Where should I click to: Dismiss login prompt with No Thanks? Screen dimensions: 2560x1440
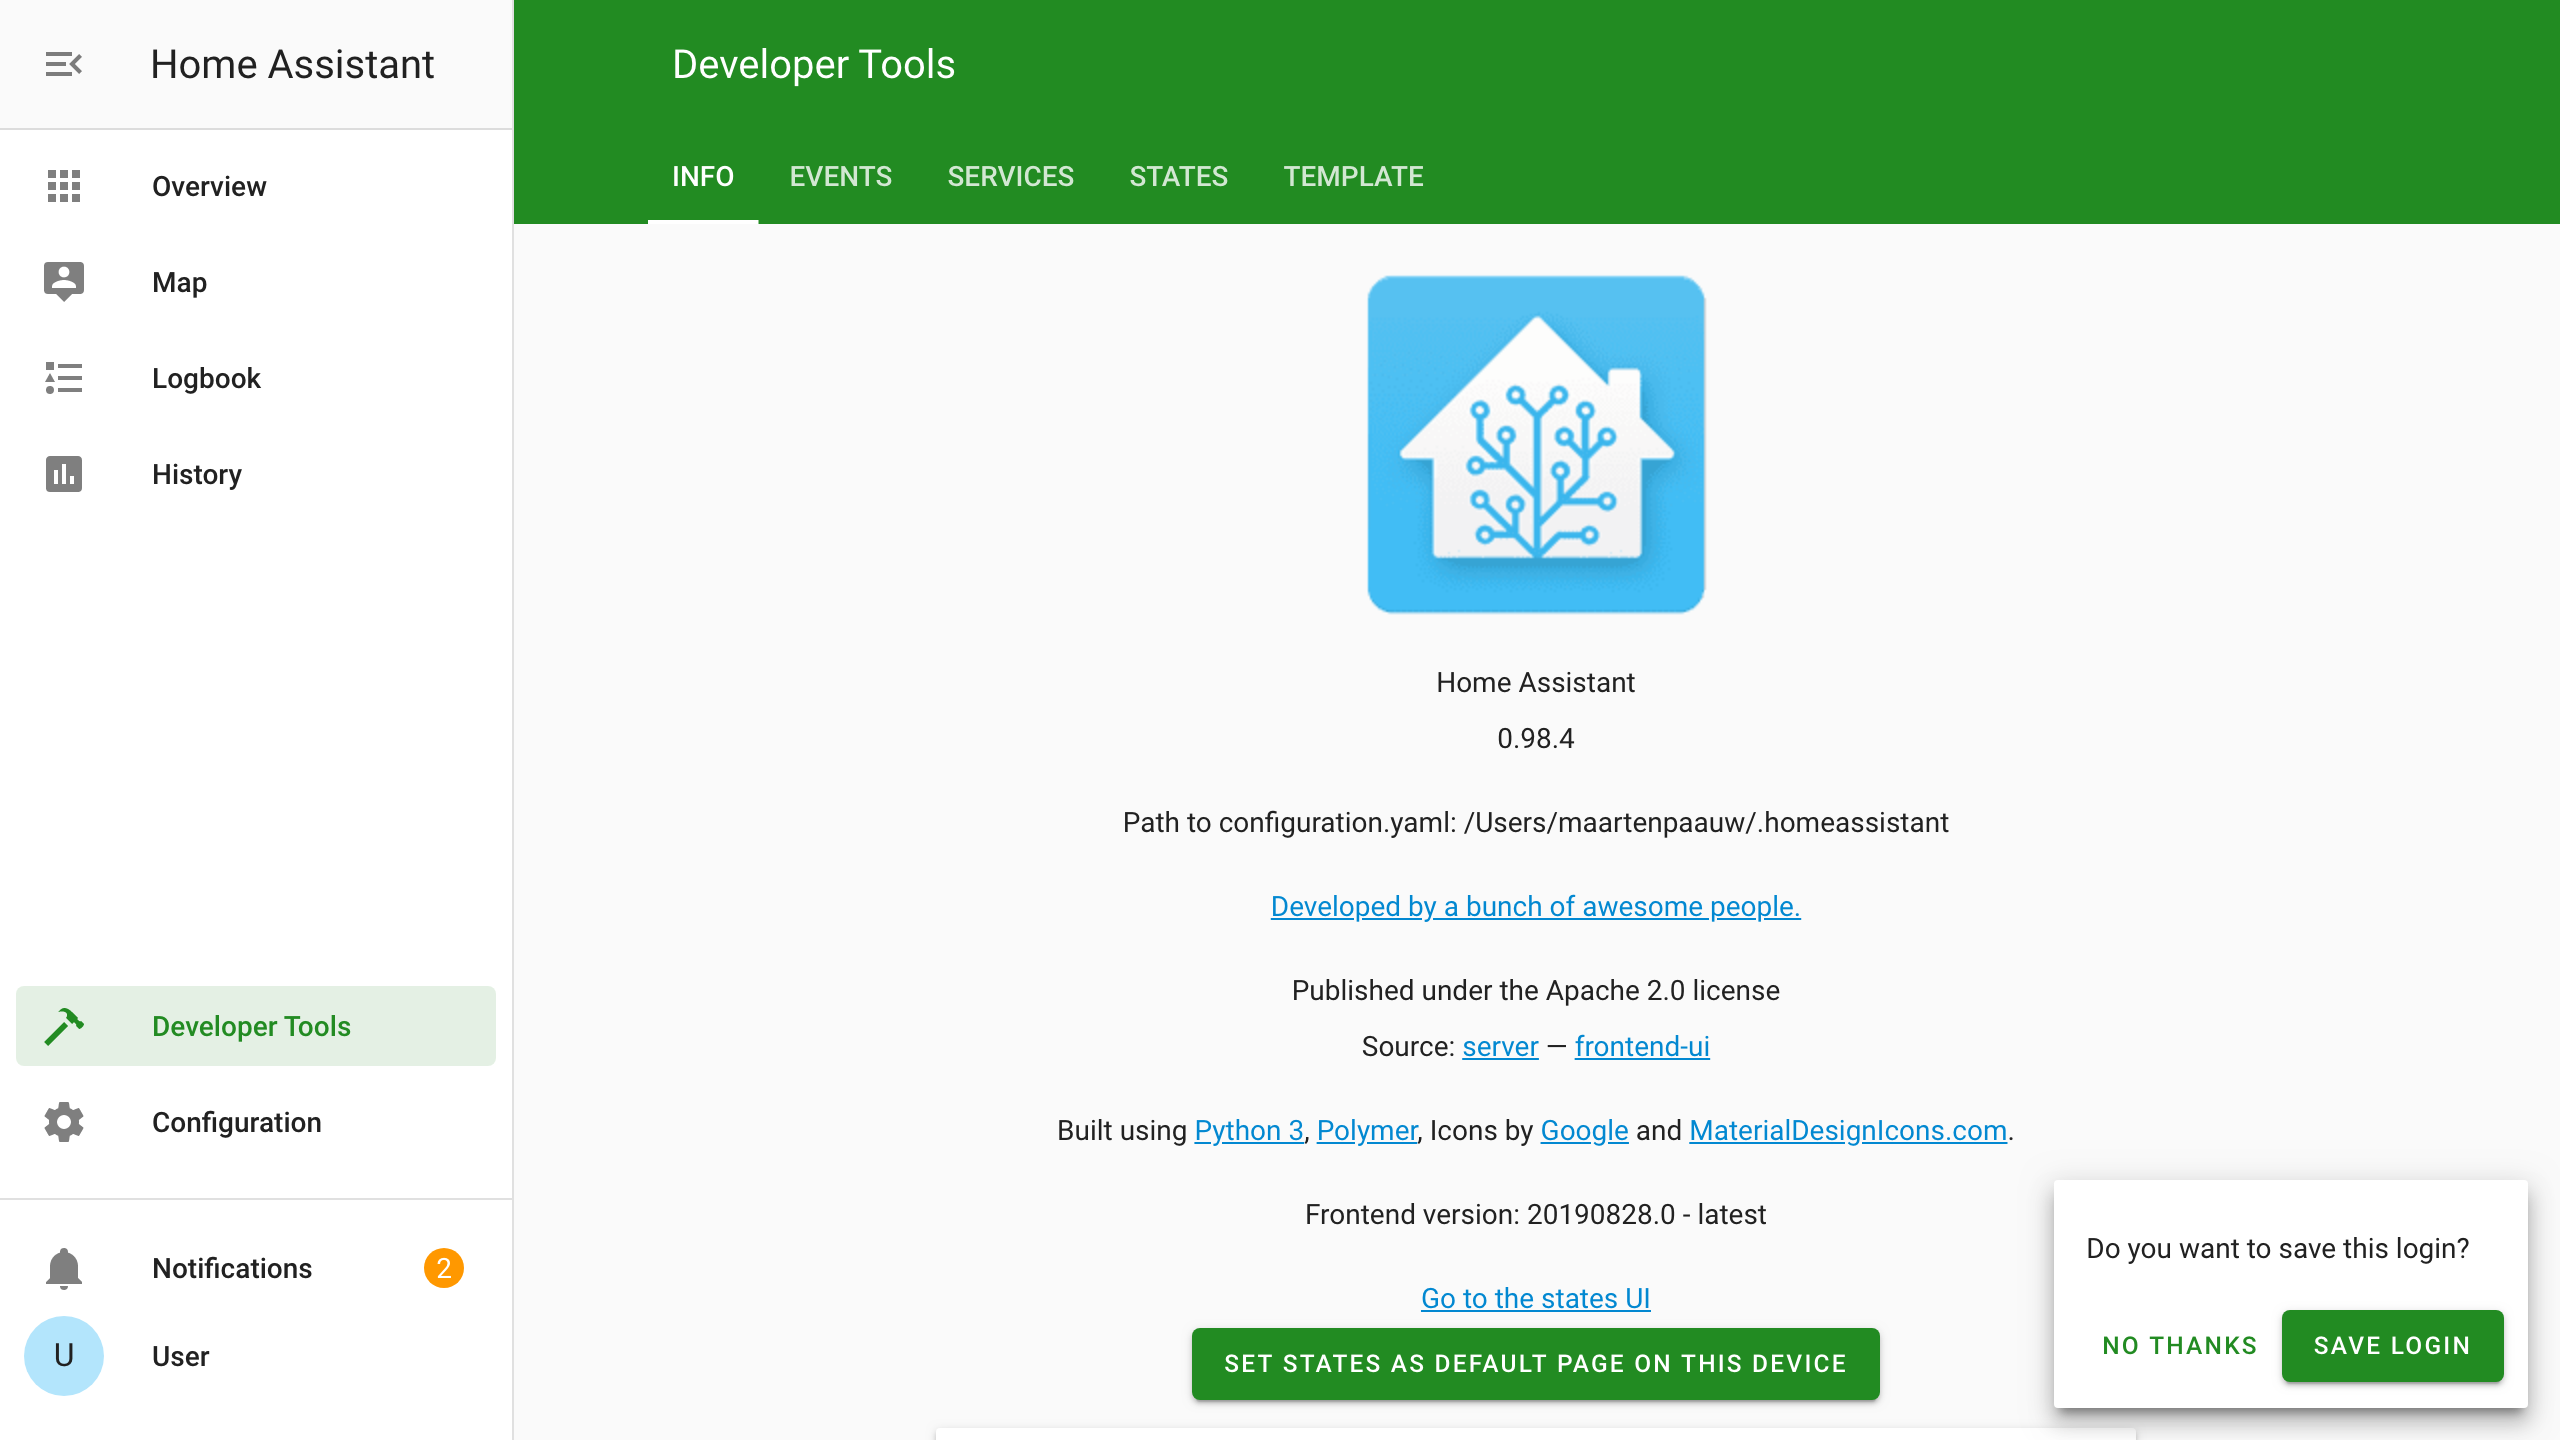2179,1346
